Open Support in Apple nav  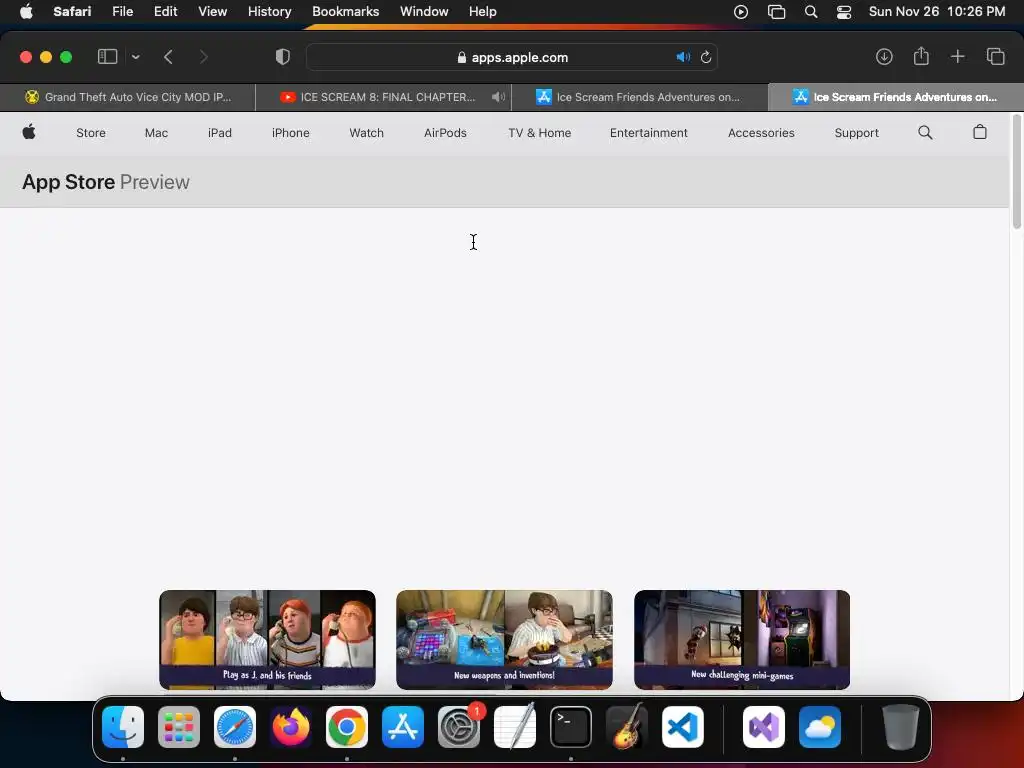(856, 133)
